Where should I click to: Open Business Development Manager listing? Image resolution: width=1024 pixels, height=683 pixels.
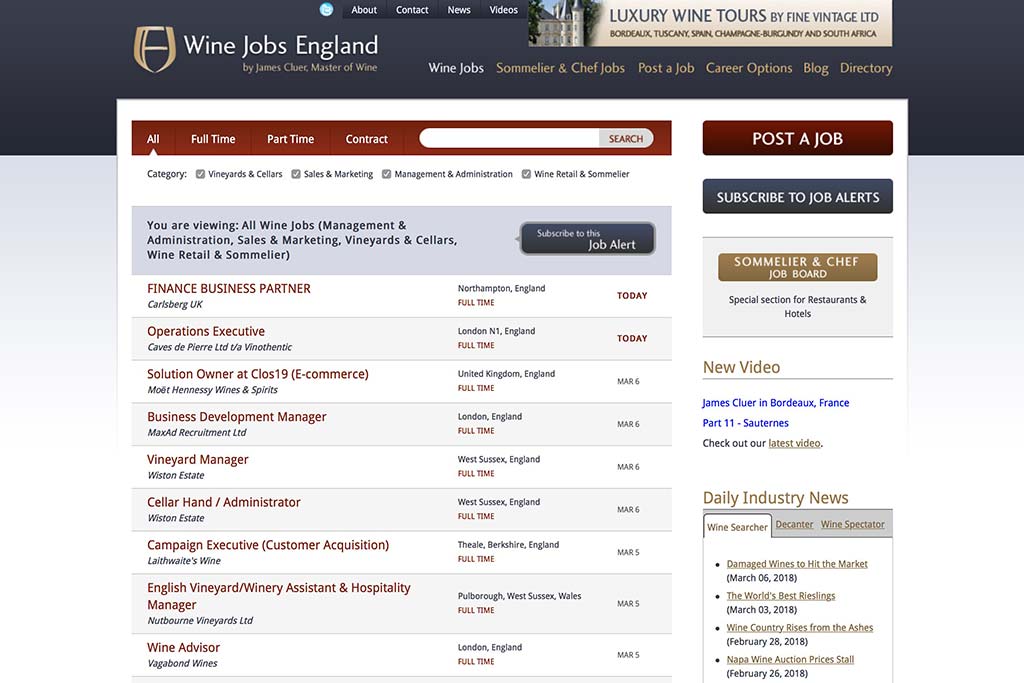tap(236, 417)
